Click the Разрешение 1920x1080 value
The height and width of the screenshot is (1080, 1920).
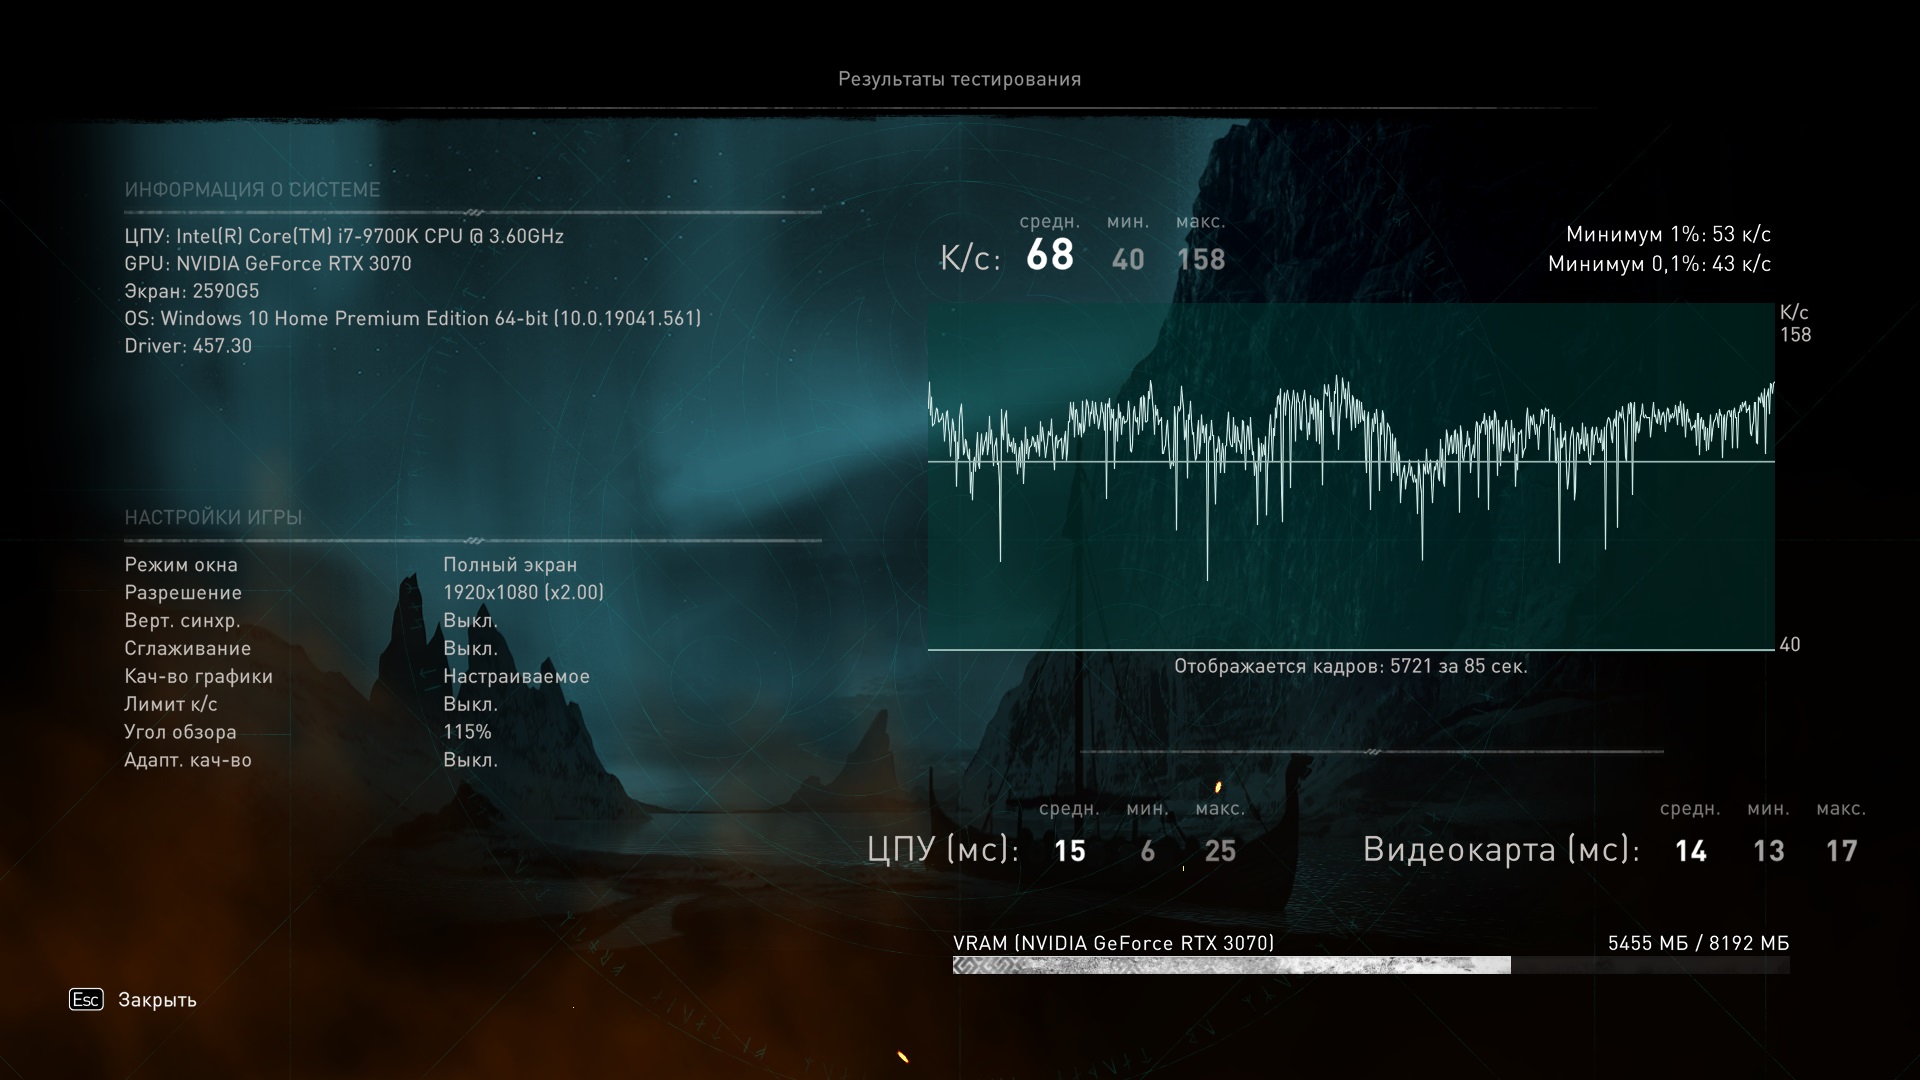click(523, 592)
